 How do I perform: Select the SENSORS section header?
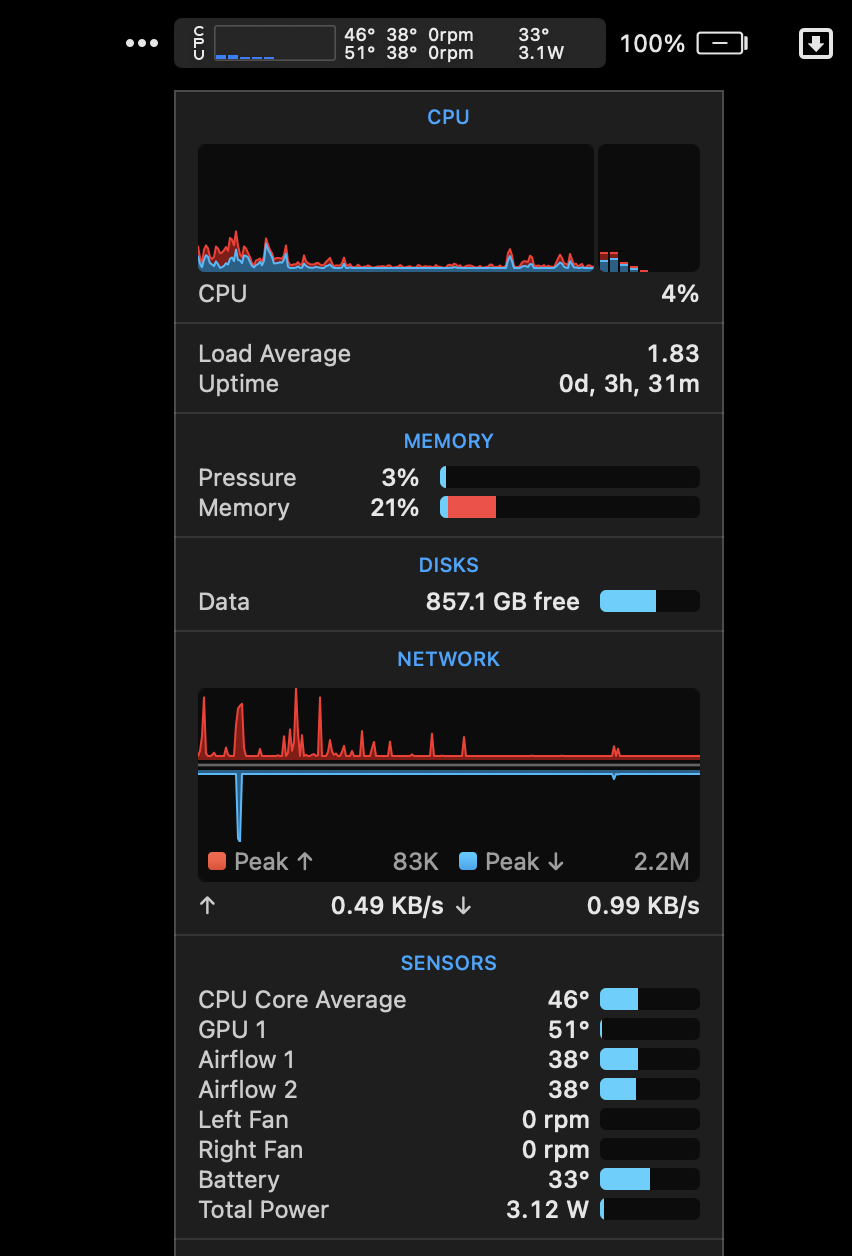(x=448, y=963)
